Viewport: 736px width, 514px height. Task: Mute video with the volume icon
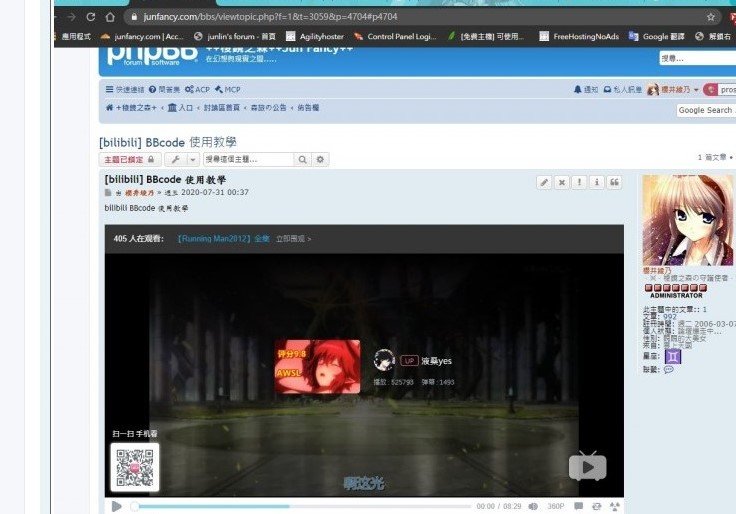[533, 506]
